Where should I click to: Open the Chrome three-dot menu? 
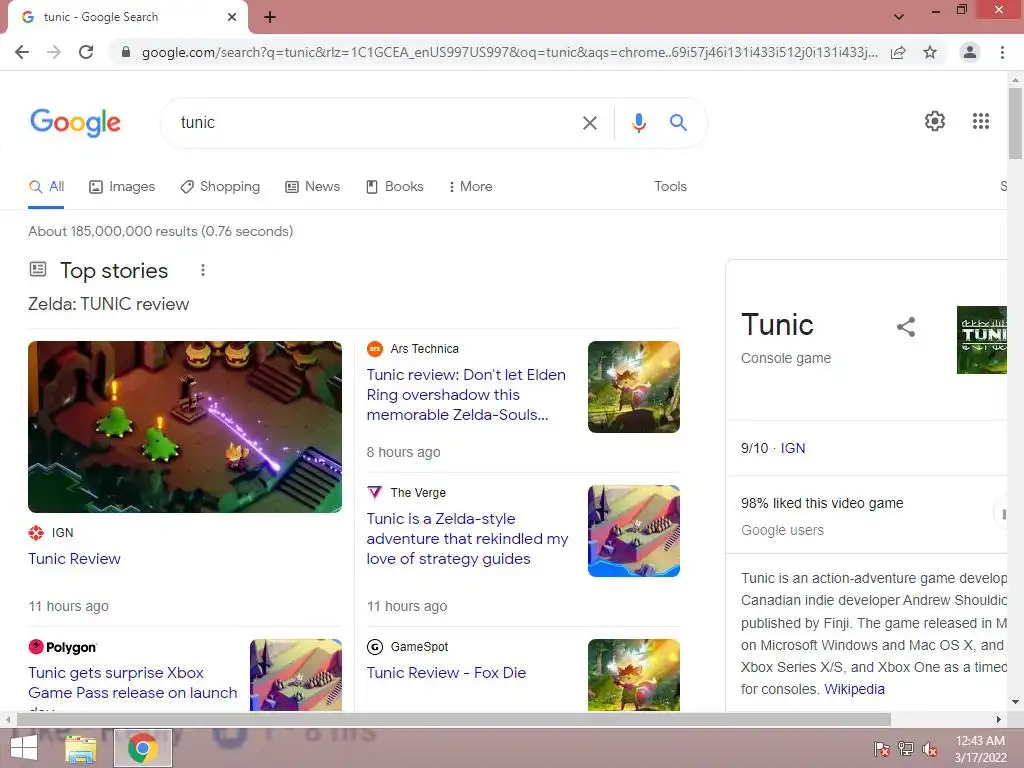(1002, 52)
